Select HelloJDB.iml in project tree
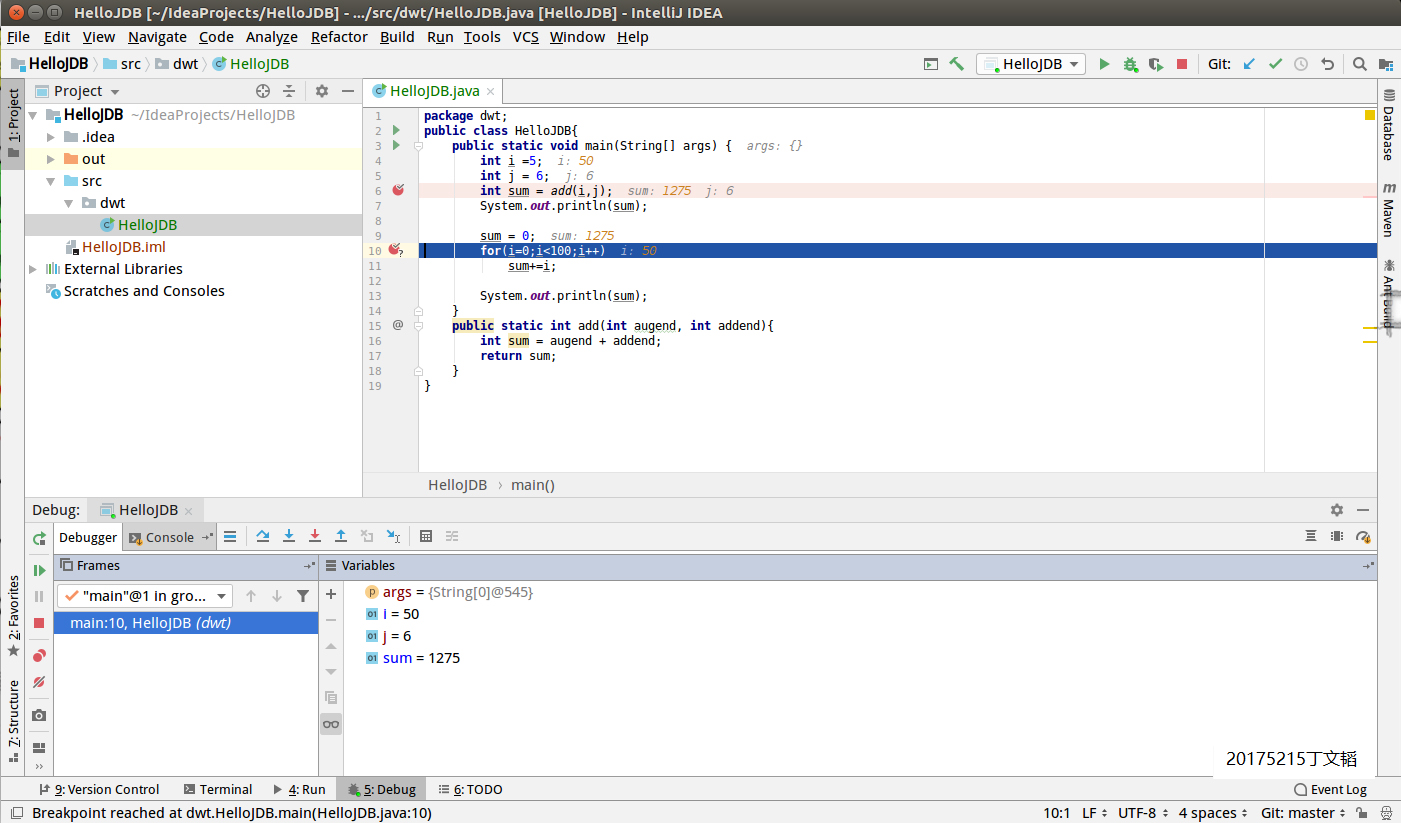 [124, 247]
